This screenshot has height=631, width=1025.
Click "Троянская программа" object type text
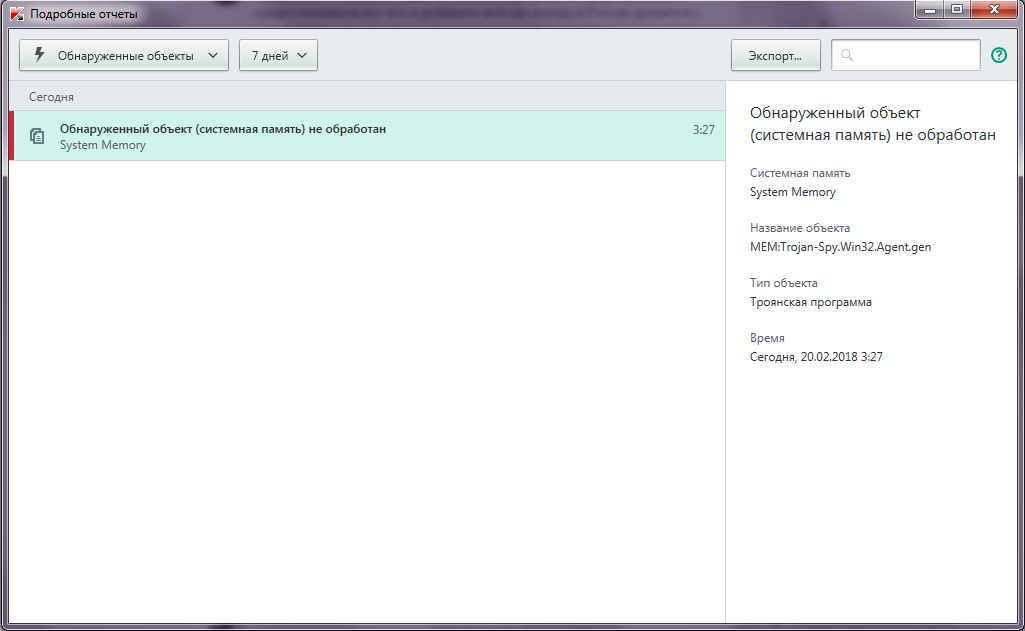pos(810,302)
